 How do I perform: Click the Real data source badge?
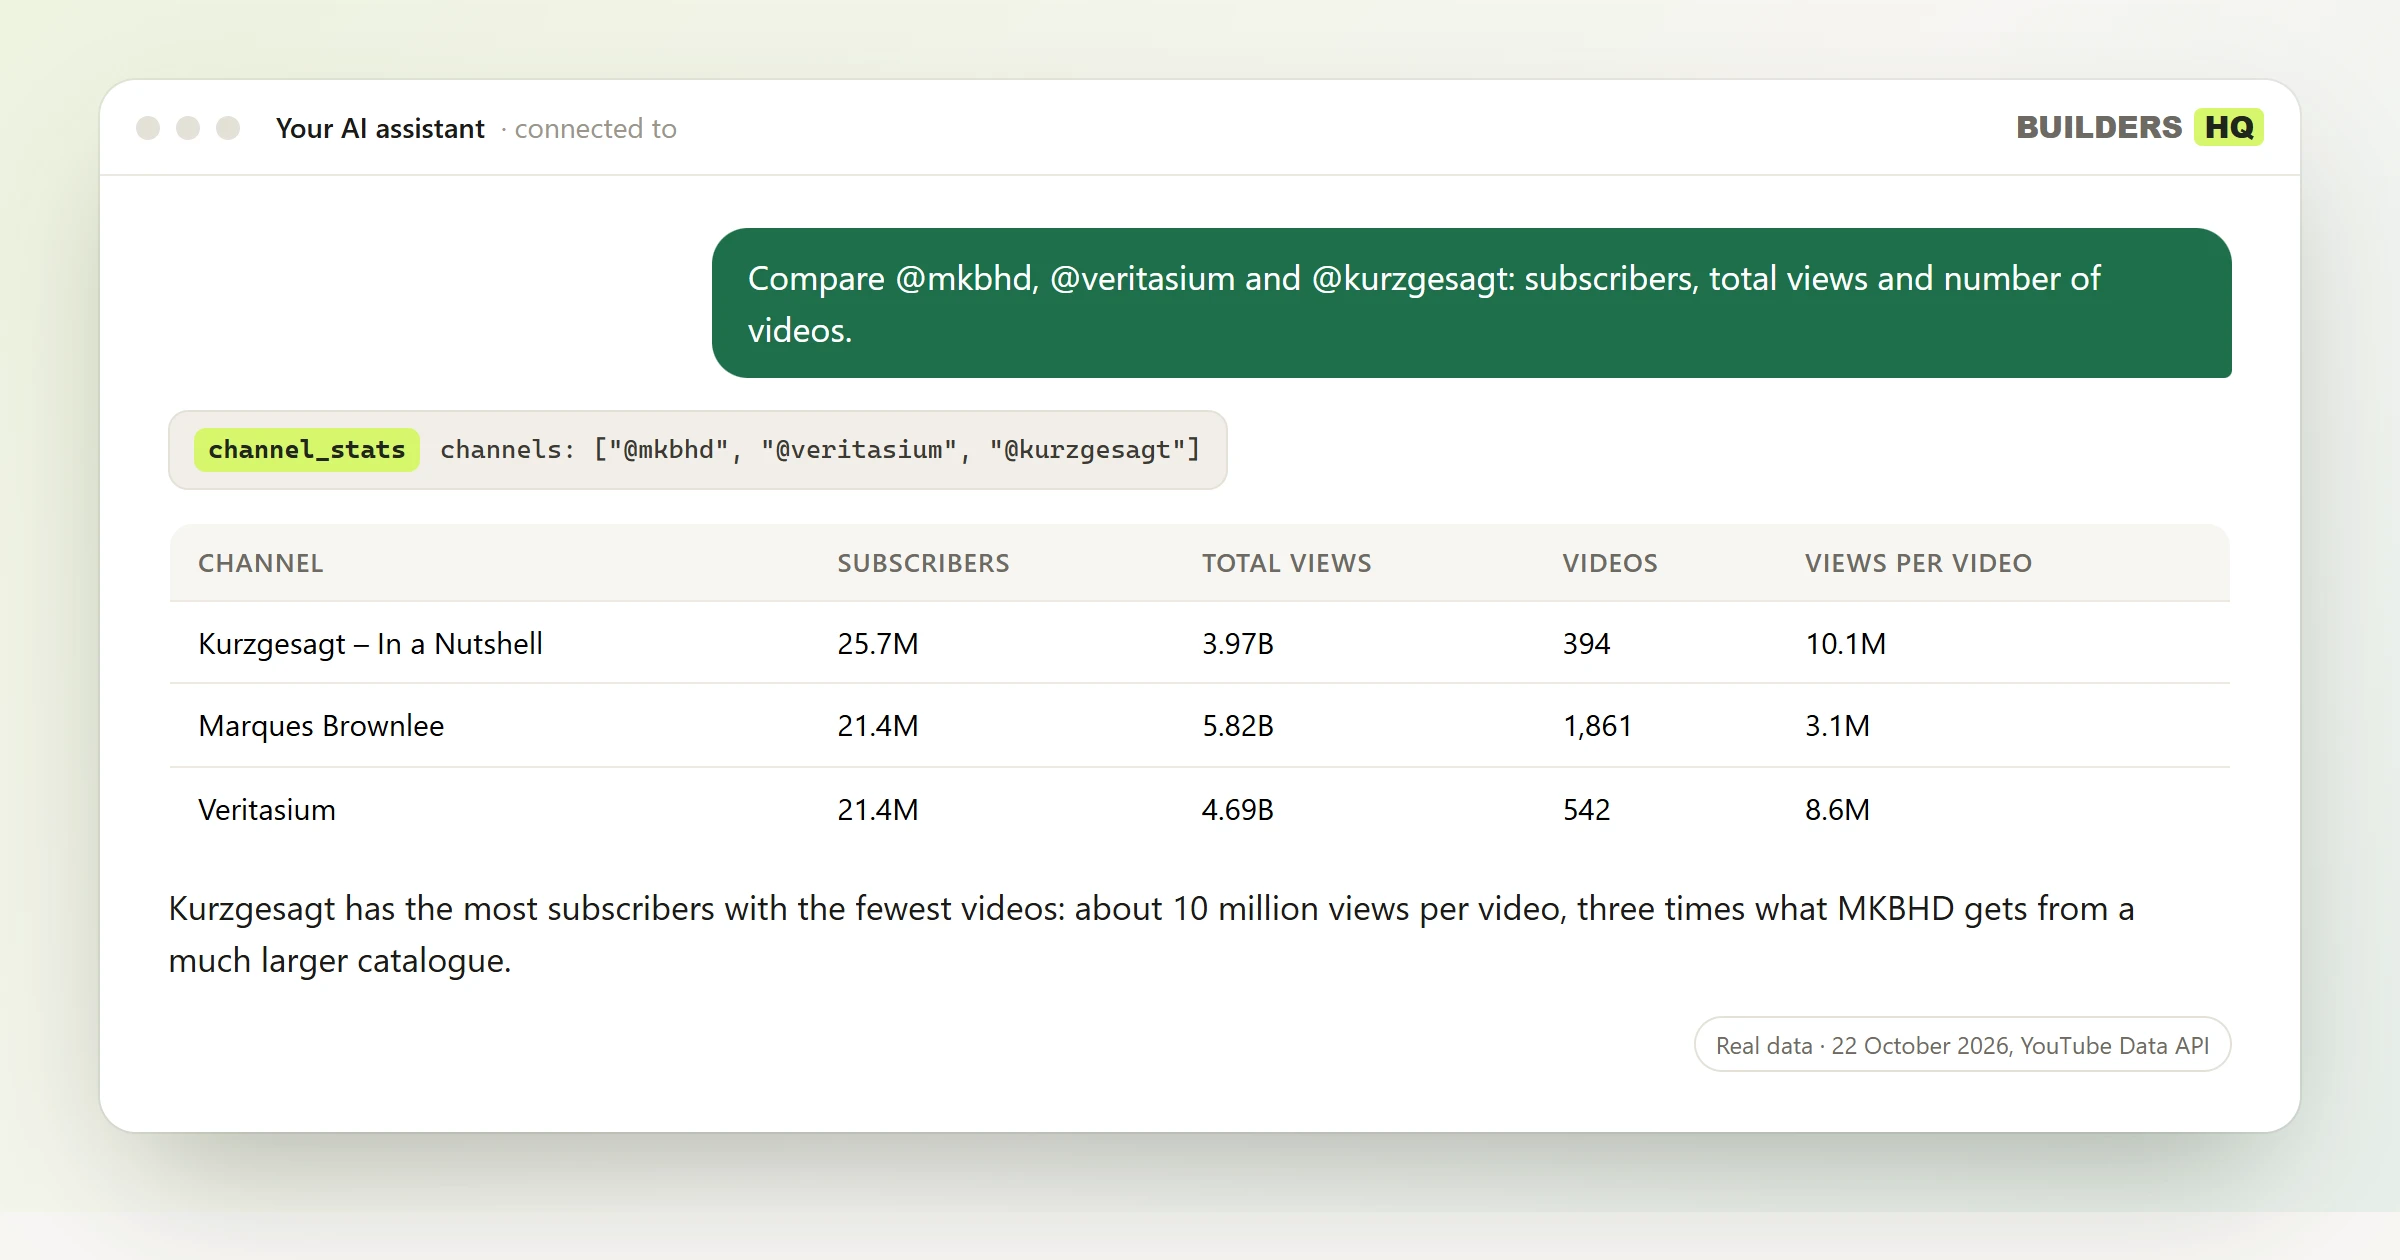click(1962, 1045)
